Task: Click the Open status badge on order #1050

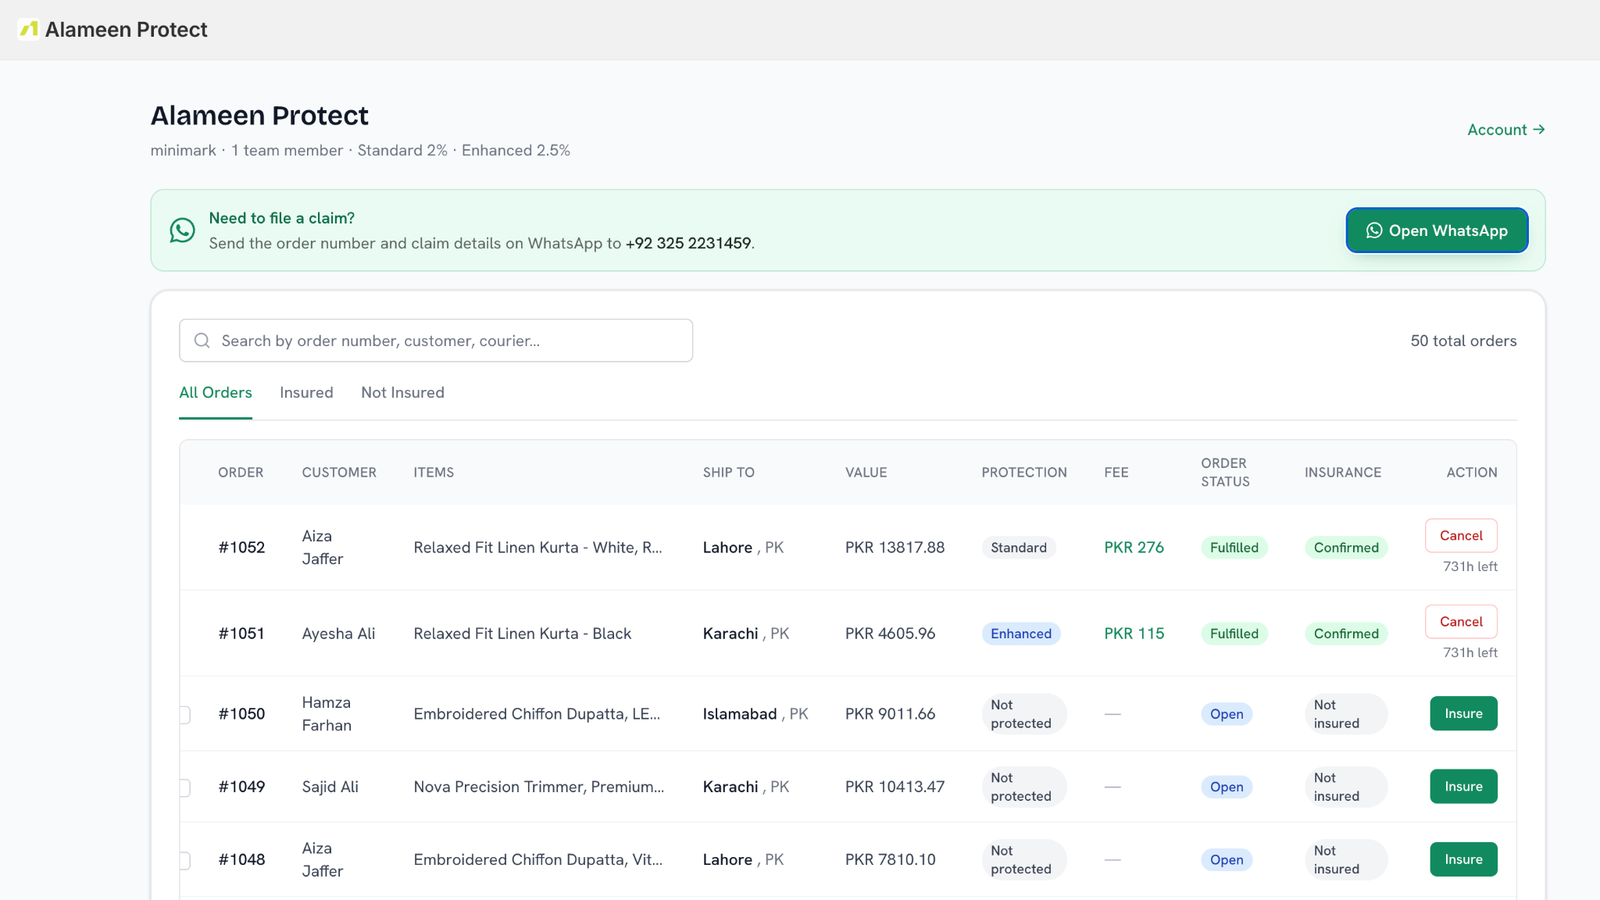Action: [x=1227, y=714]
